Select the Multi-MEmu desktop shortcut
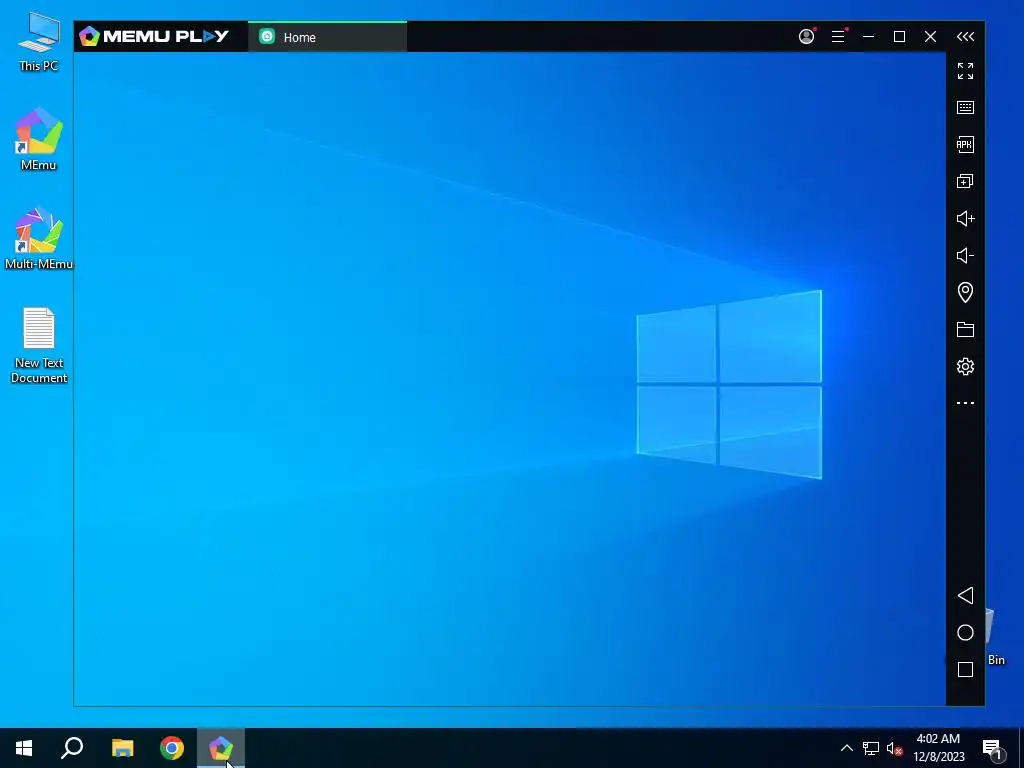 click(x=39, y=238)
